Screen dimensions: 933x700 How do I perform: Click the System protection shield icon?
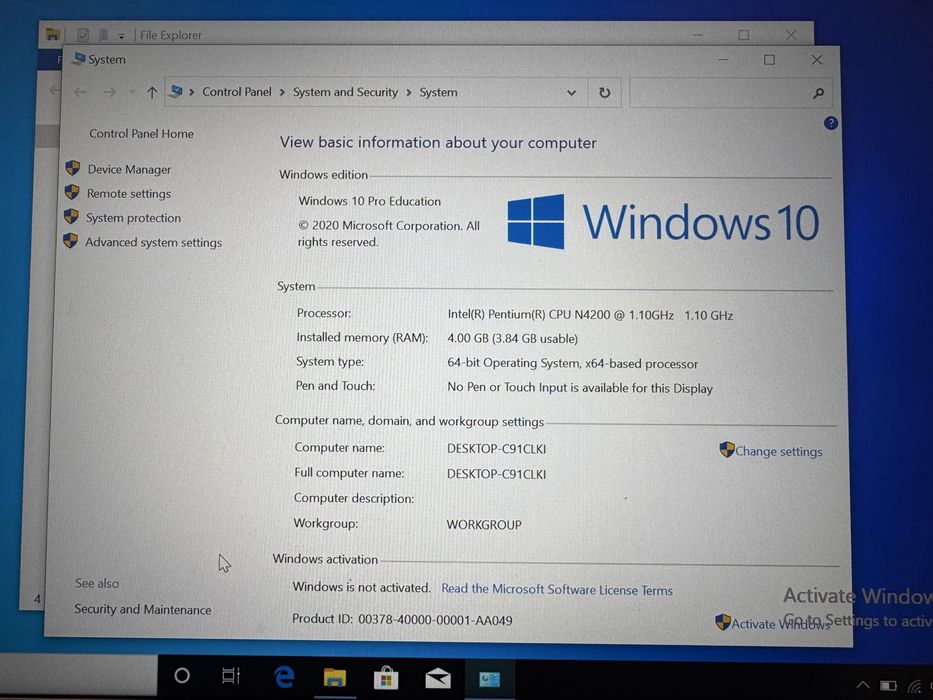point(71,216)
